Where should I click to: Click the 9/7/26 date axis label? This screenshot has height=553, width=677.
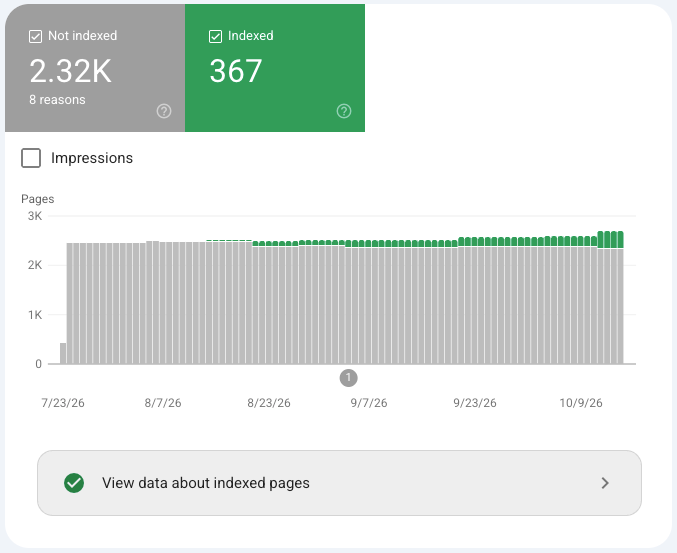click(369, 403)
